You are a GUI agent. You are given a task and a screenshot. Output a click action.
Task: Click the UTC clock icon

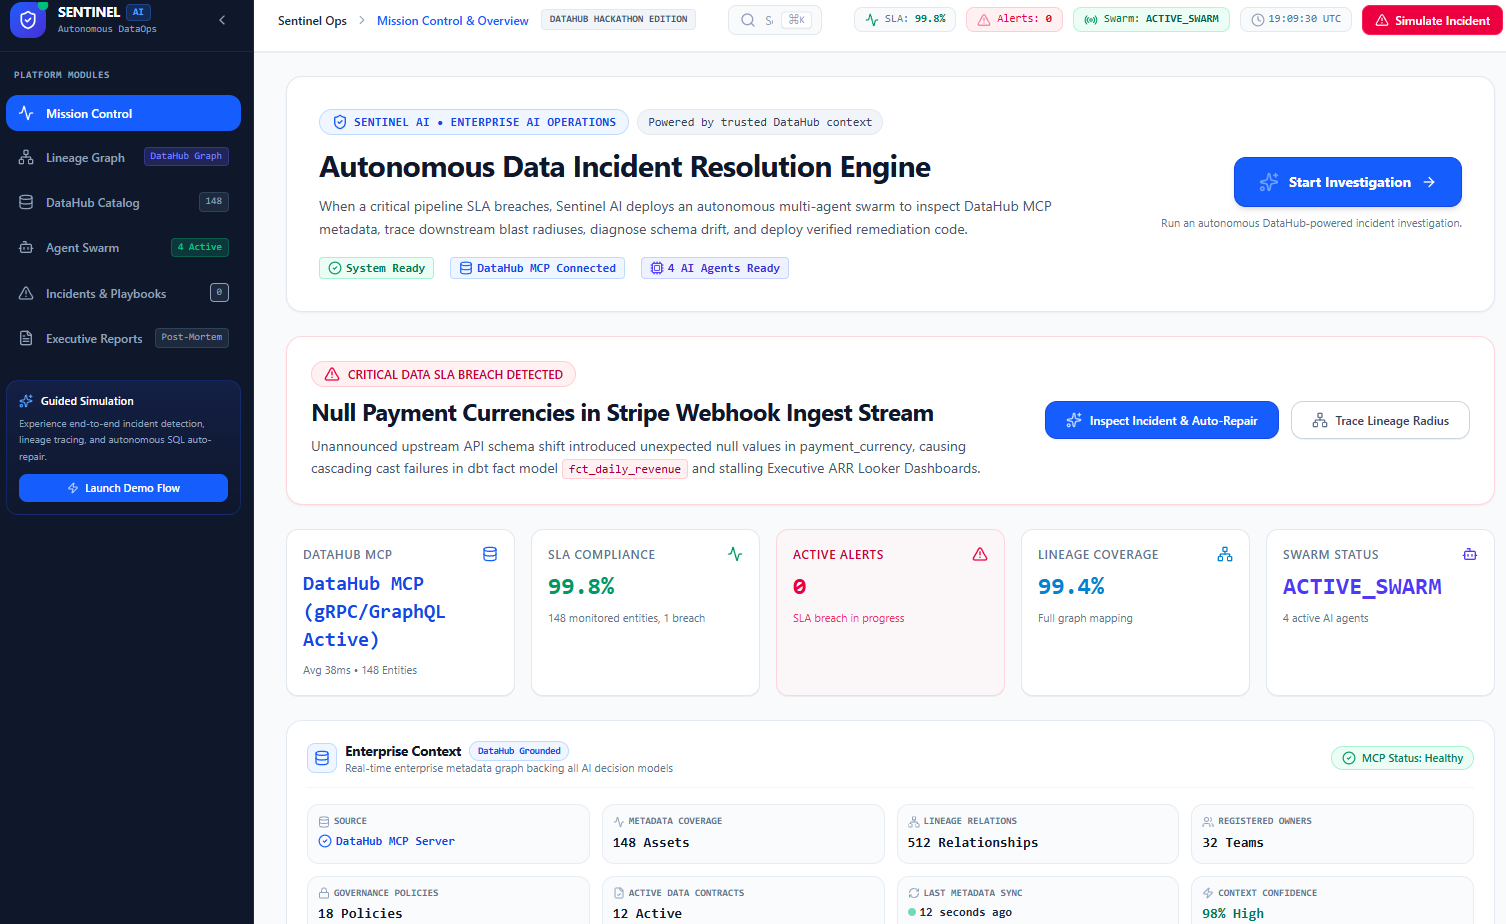[1258, 20]
